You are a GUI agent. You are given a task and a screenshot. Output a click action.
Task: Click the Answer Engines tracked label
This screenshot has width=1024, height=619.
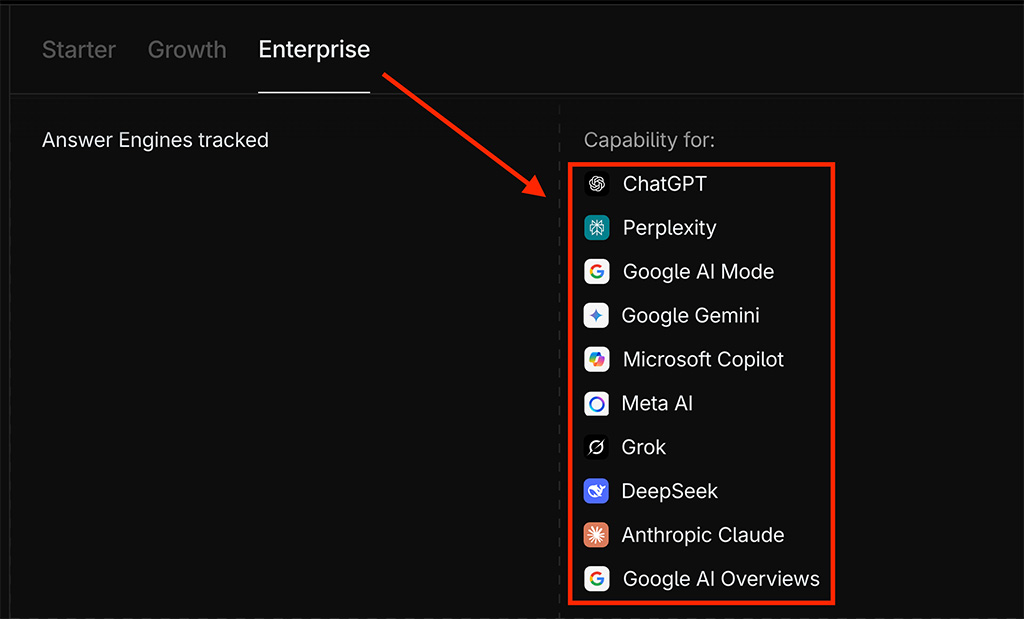point(155,140)
